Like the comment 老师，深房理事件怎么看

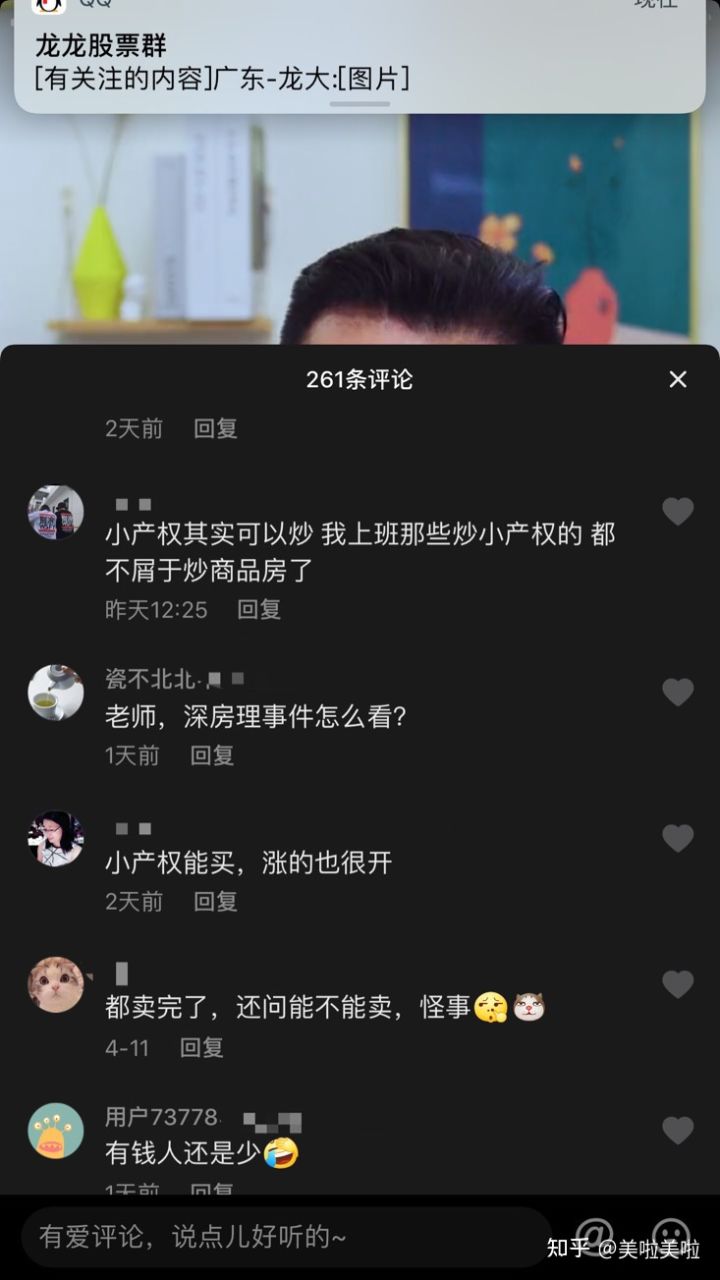(678, 692)
